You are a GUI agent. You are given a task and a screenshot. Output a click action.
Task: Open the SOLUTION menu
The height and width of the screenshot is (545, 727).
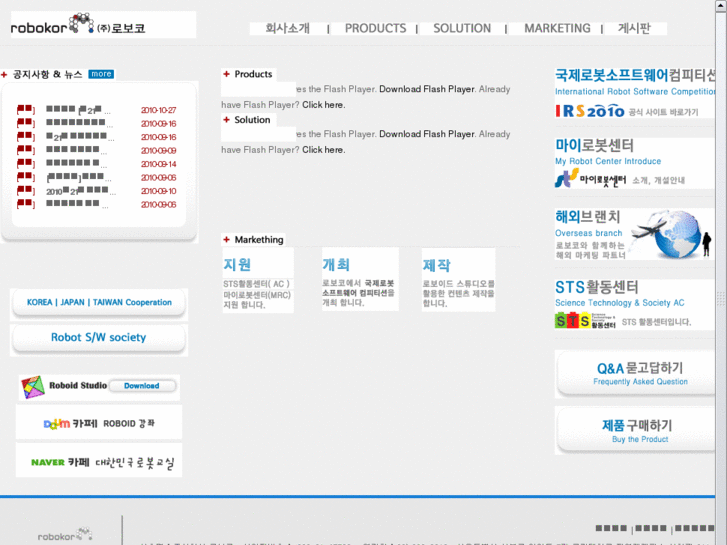click(x=462, y=28)
